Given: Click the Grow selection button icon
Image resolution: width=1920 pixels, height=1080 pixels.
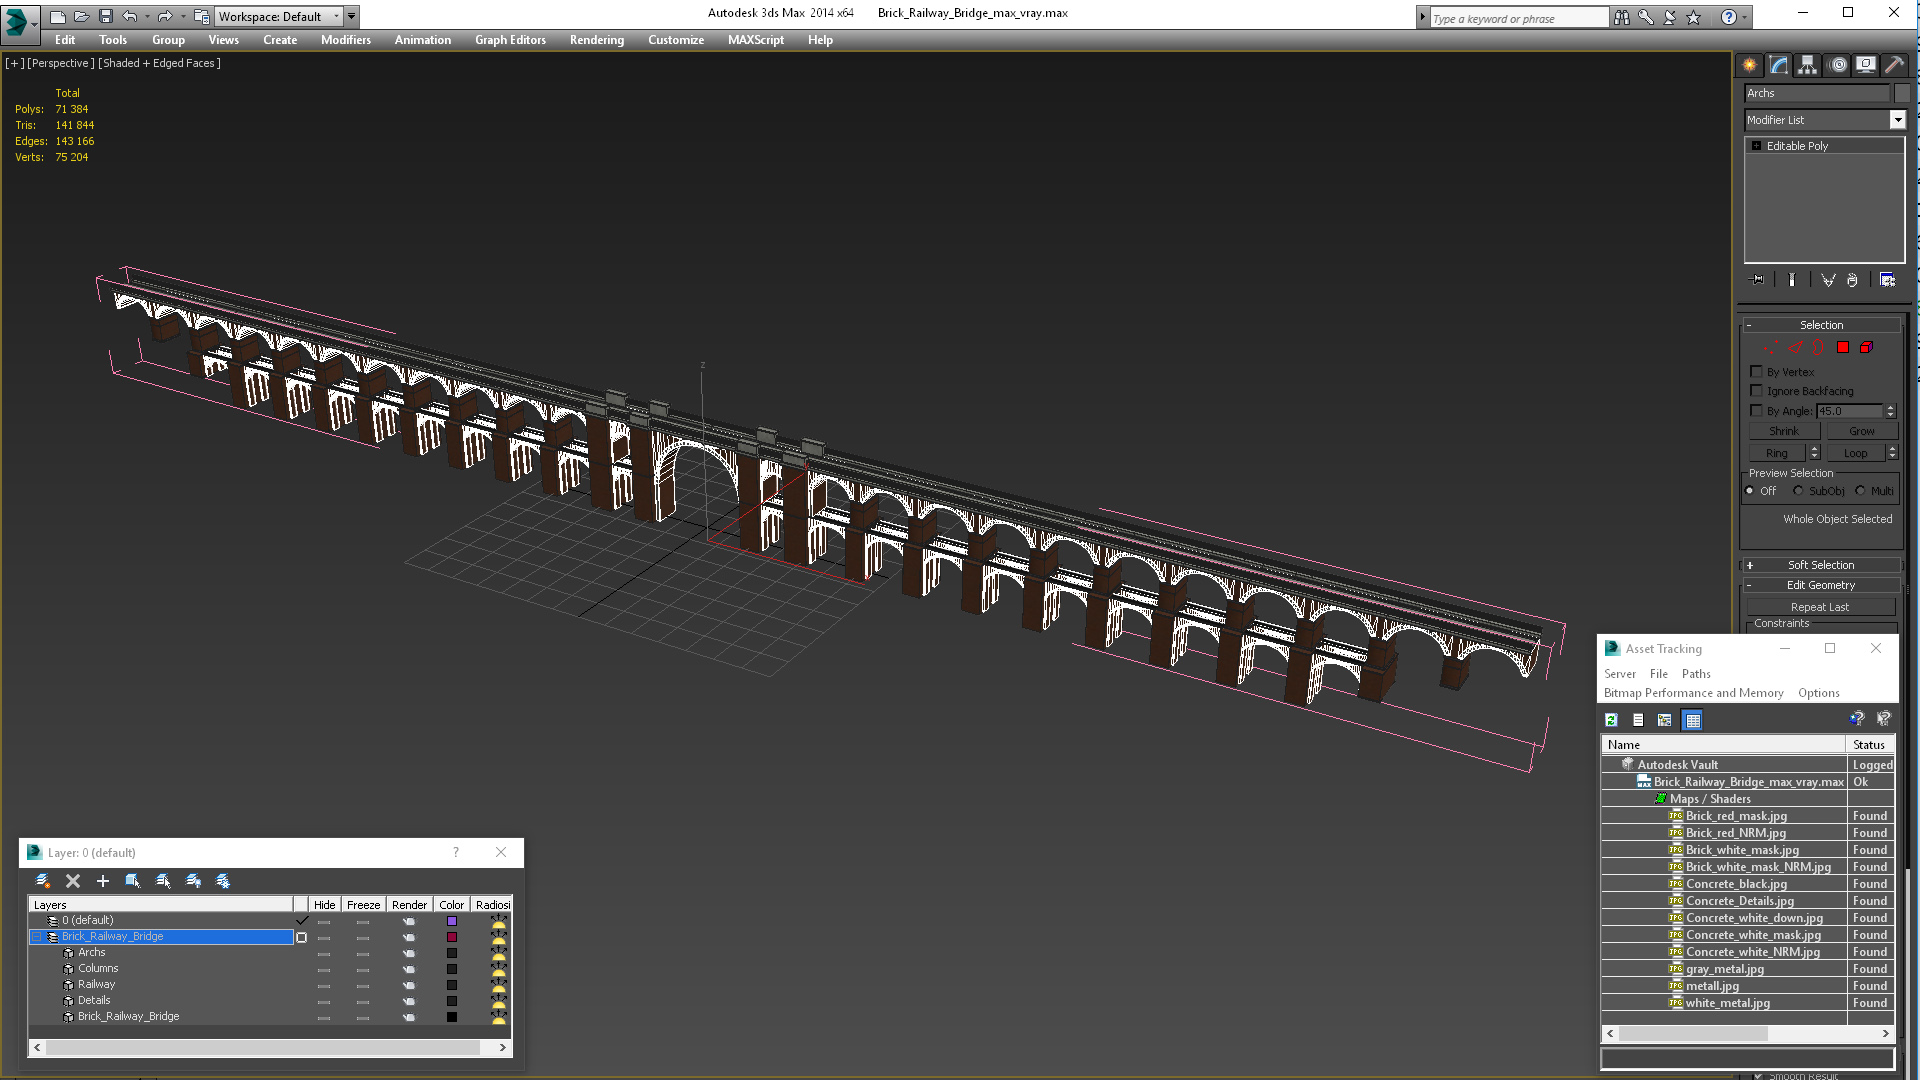Looking at the screenshot, I should tap(1858, 431).
